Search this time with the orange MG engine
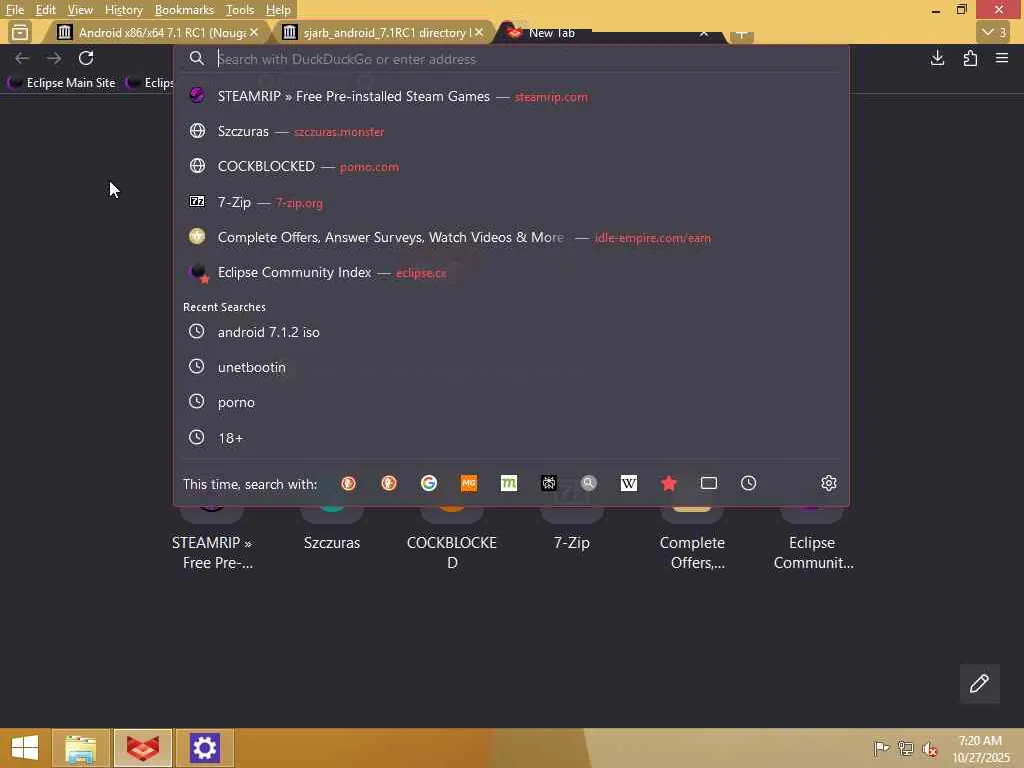Screen dimensions: 1024x768 (x=469, y=483)
